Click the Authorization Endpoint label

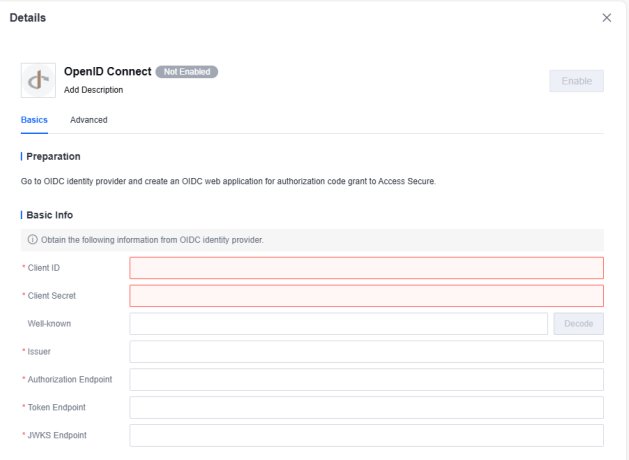70,379
